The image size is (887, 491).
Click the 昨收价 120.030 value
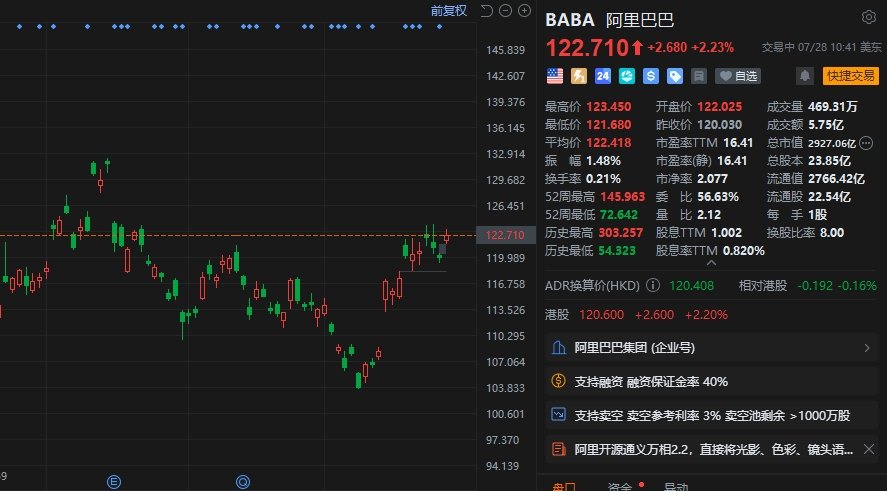click(x=720, y=124)
